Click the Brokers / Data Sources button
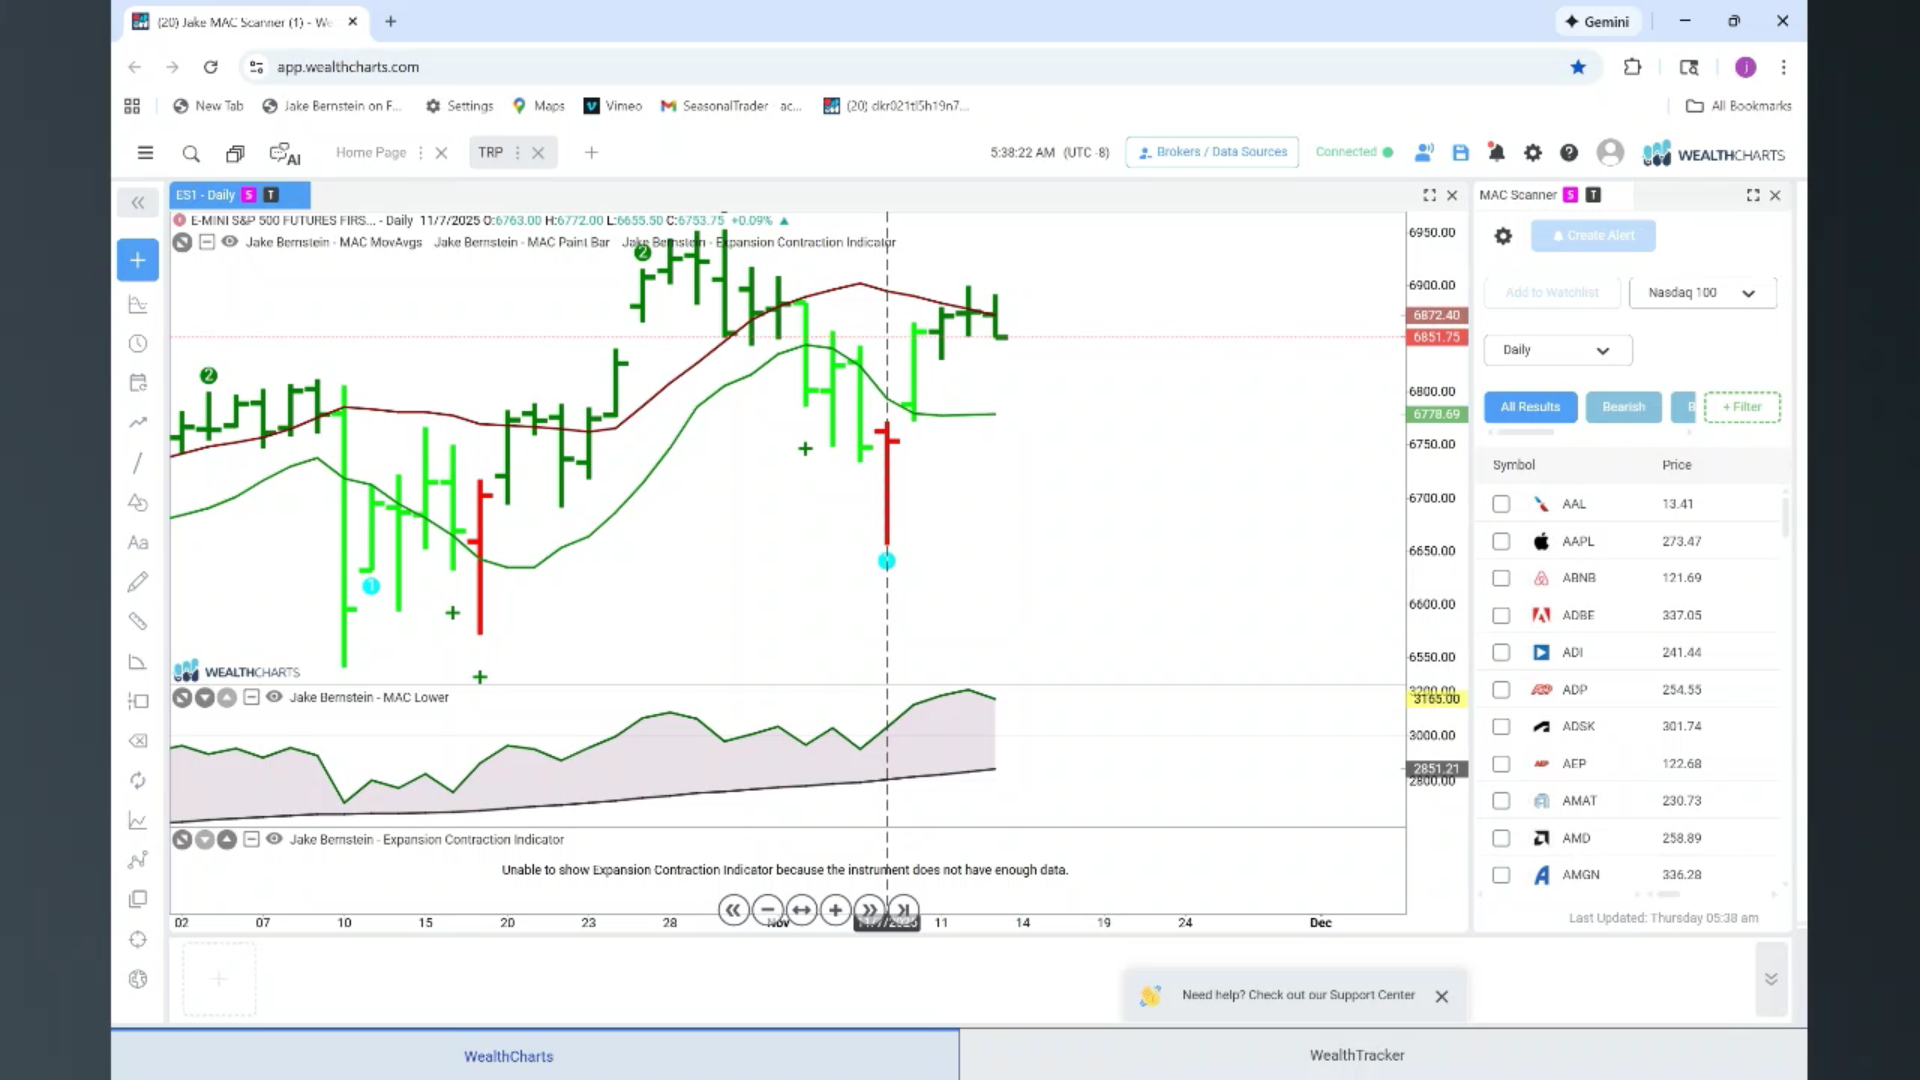Viewport: 1920px width, 1080px height. pyautogui.click(x=1212, y=152)
